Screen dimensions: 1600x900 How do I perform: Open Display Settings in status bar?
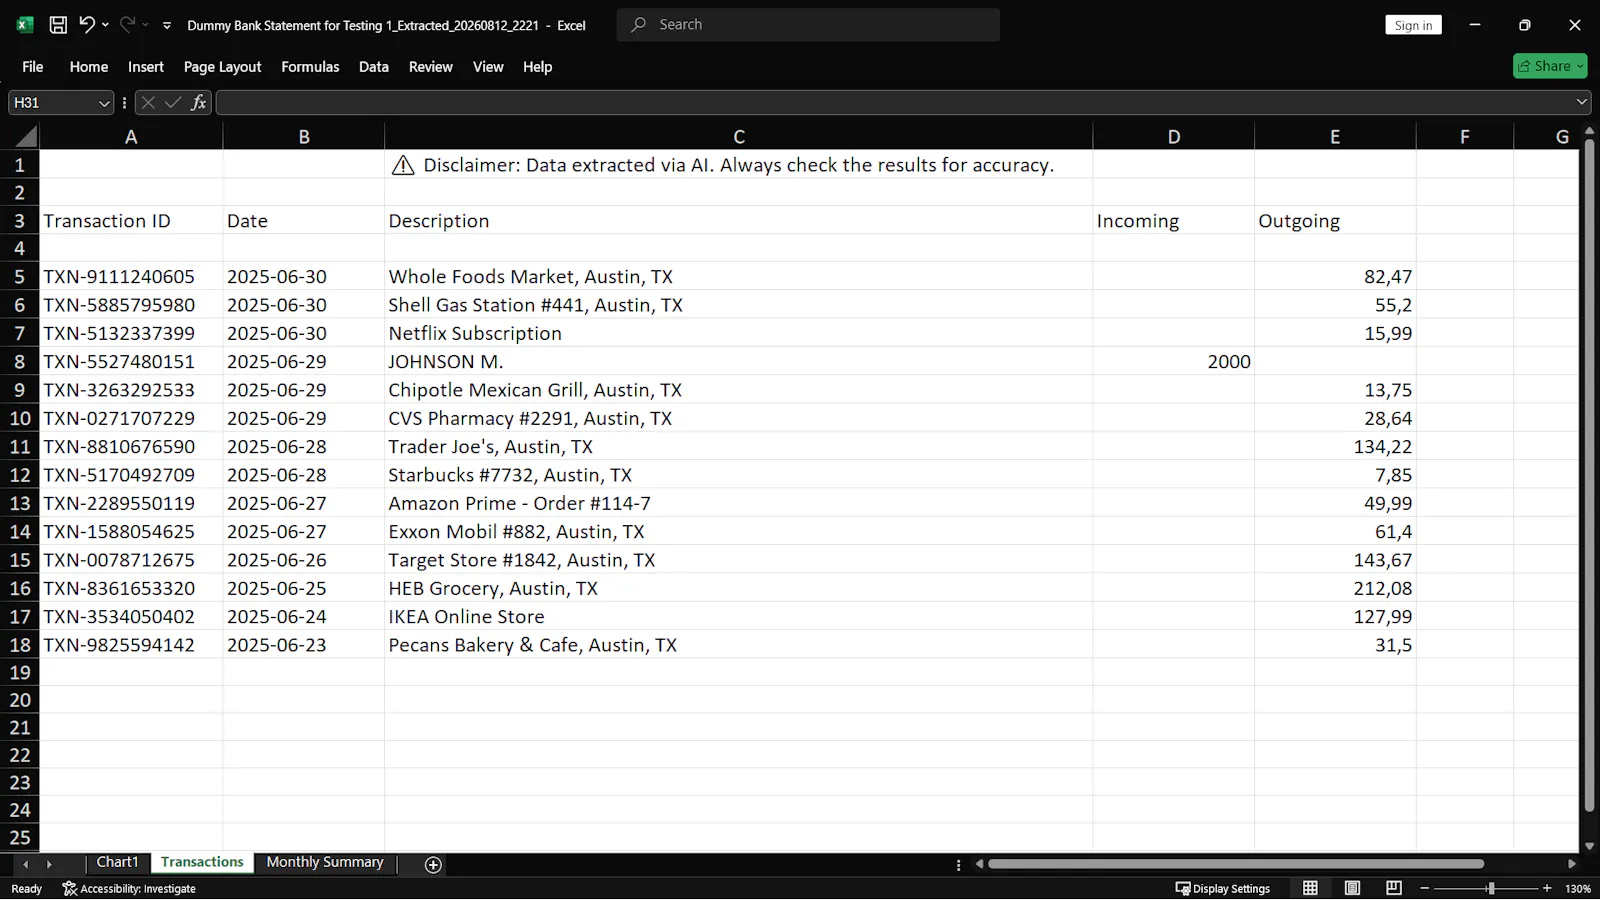1222,888
